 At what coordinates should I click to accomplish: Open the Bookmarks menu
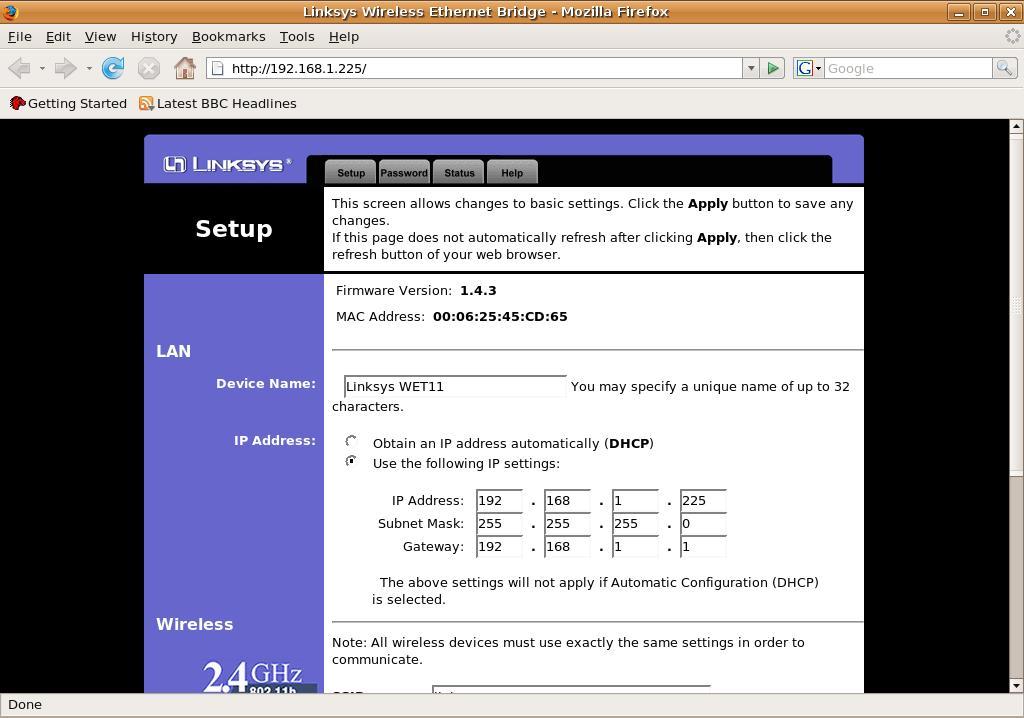click(229, 37)
